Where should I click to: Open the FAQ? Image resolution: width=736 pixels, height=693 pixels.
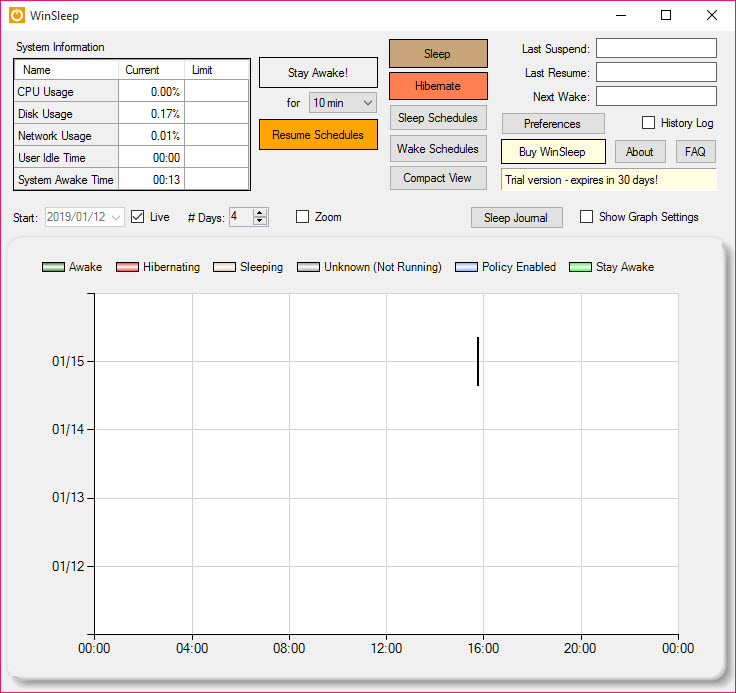click(x=695, y=152)
